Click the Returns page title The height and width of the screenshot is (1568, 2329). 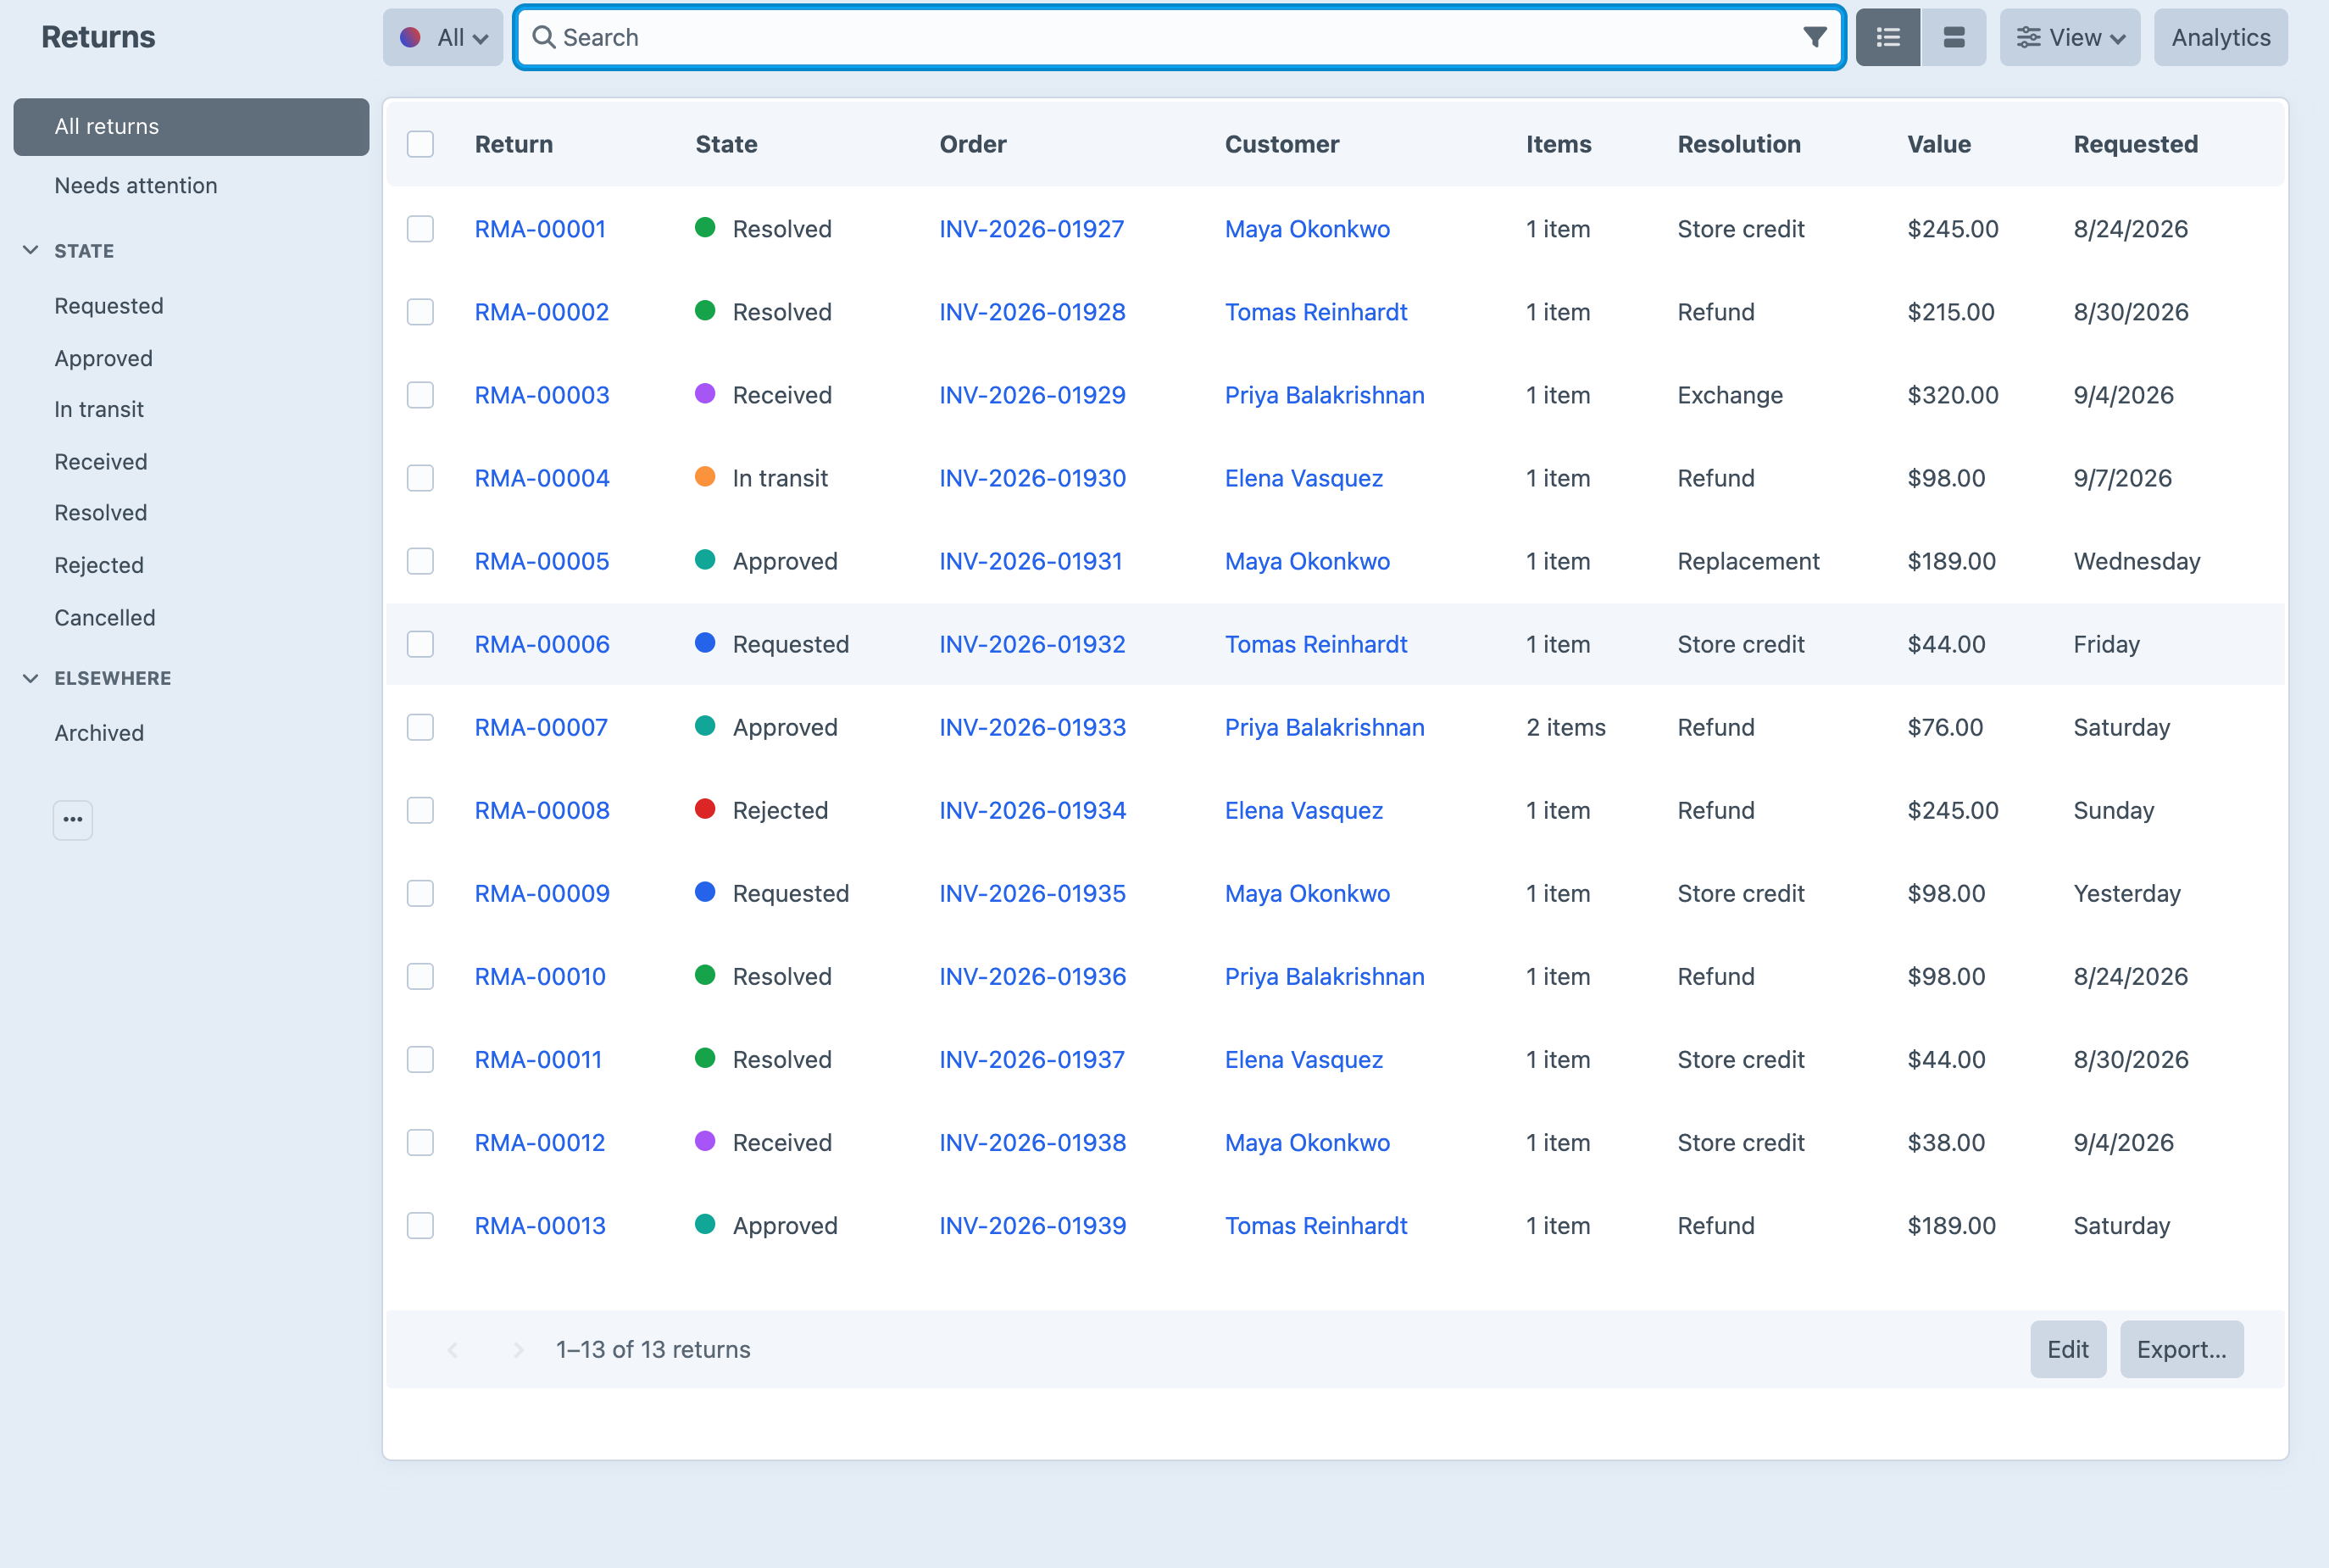pos(98,37)
